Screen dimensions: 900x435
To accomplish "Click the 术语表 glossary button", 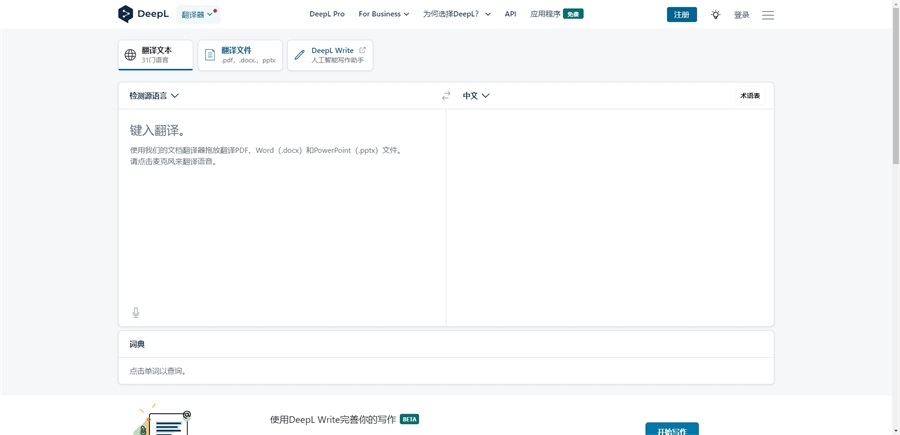I will pyautogui.click(x=750, y=96).
